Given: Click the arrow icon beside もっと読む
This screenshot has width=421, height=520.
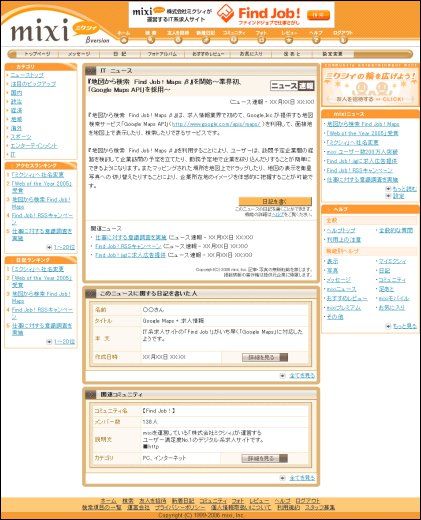Looking at the screenshot, I should click(388, 189).
